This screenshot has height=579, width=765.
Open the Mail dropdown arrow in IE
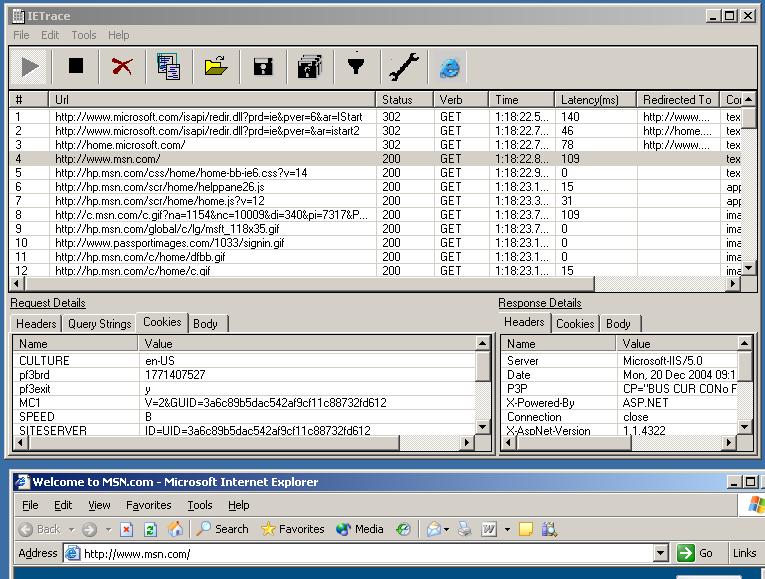[x=446, y=530]
